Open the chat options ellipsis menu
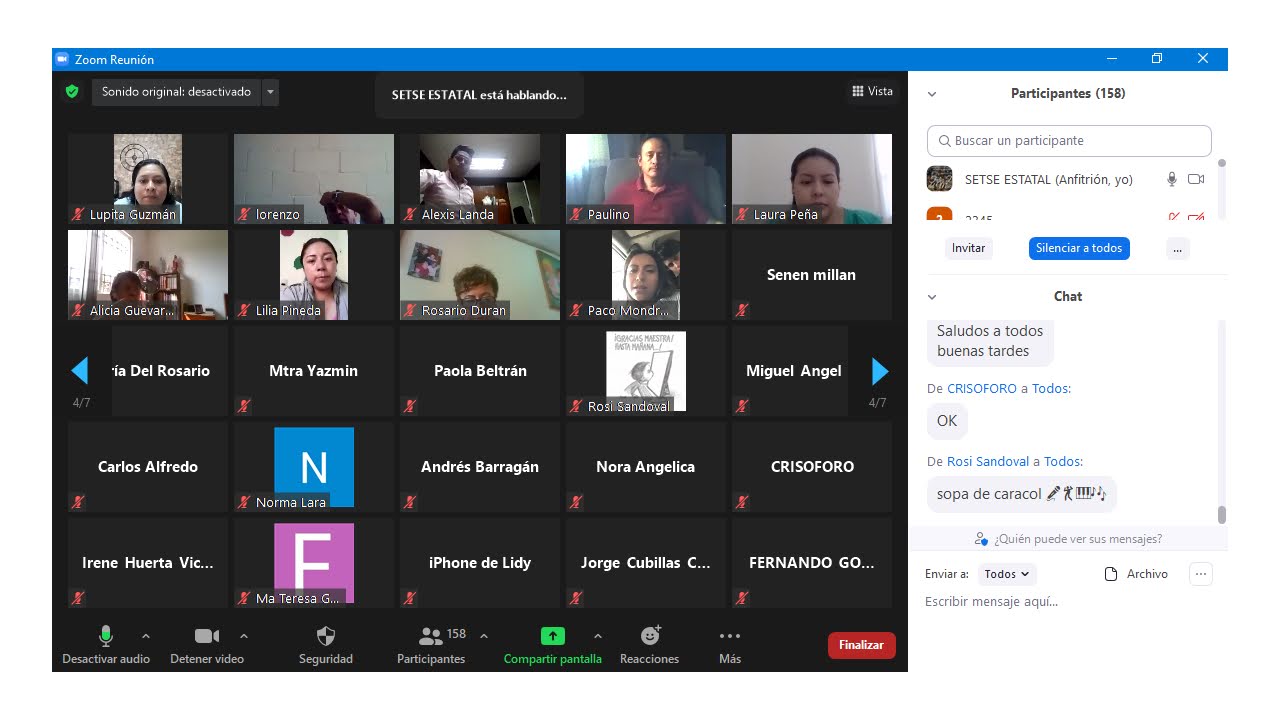1280x720 pixels. point(1201,574)
